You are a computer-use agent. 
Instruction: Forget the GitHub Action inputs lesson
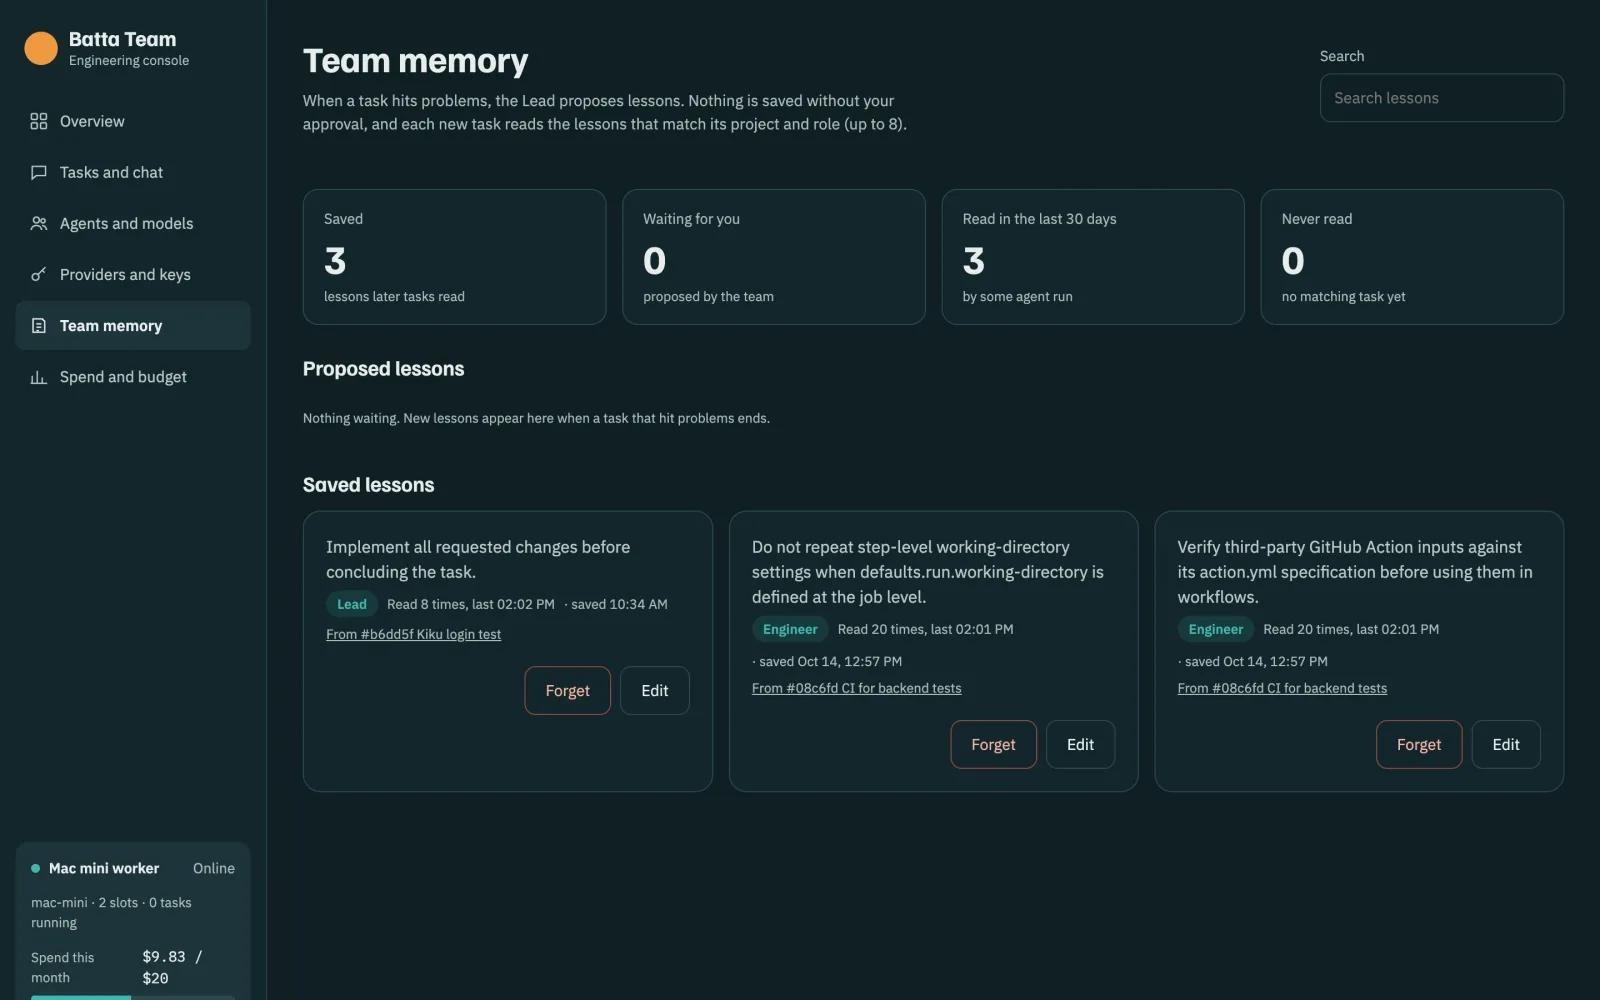(1418, 745)
